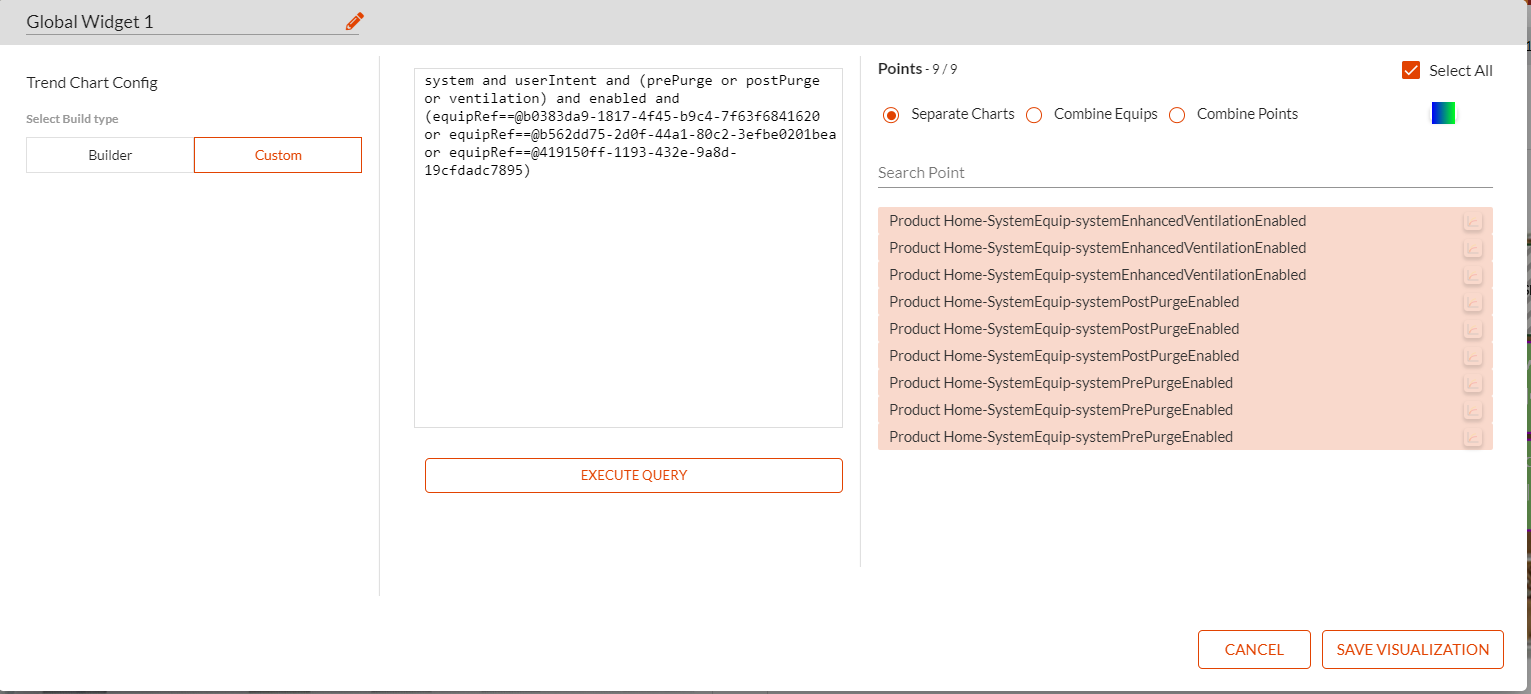Select the second systemEnhancedVentilationEnabled point text
The width and height of the screenshot is (1531, 694).
point(1097,248)
